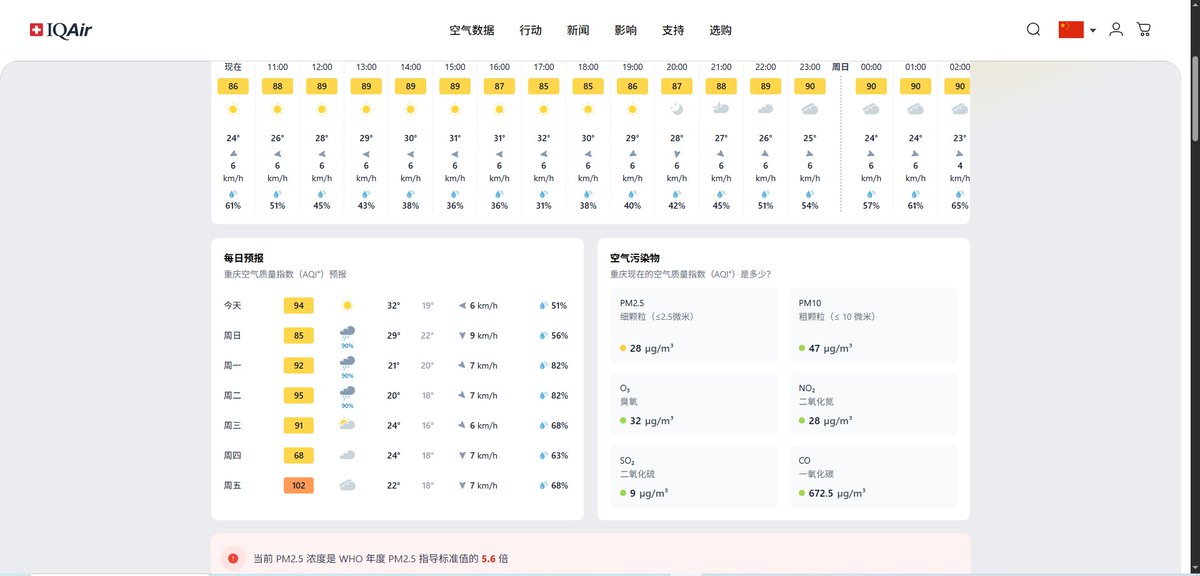Viewport: 1200px width, 576px height.
Task: Open the search magnifier icon
Action: [x=1034, y=30]
